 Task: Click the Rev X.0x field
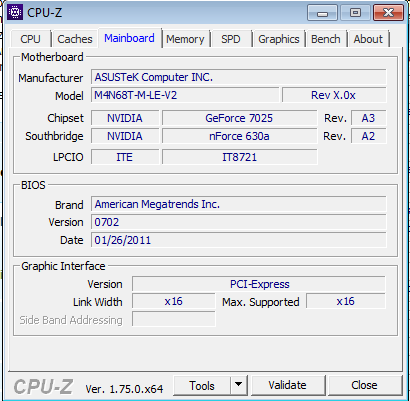pyautogui.click(x=334, y=95)
